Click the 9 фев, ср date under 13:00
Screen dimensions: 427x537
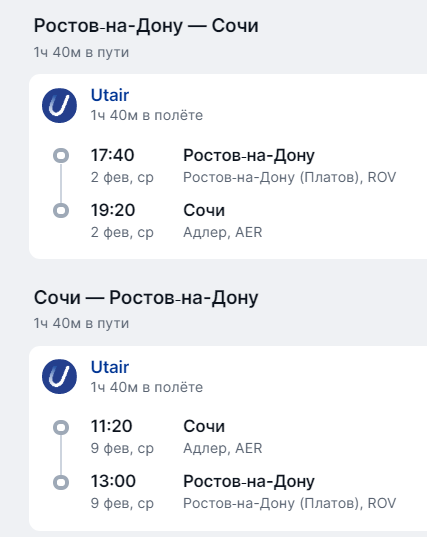(122, 503)
